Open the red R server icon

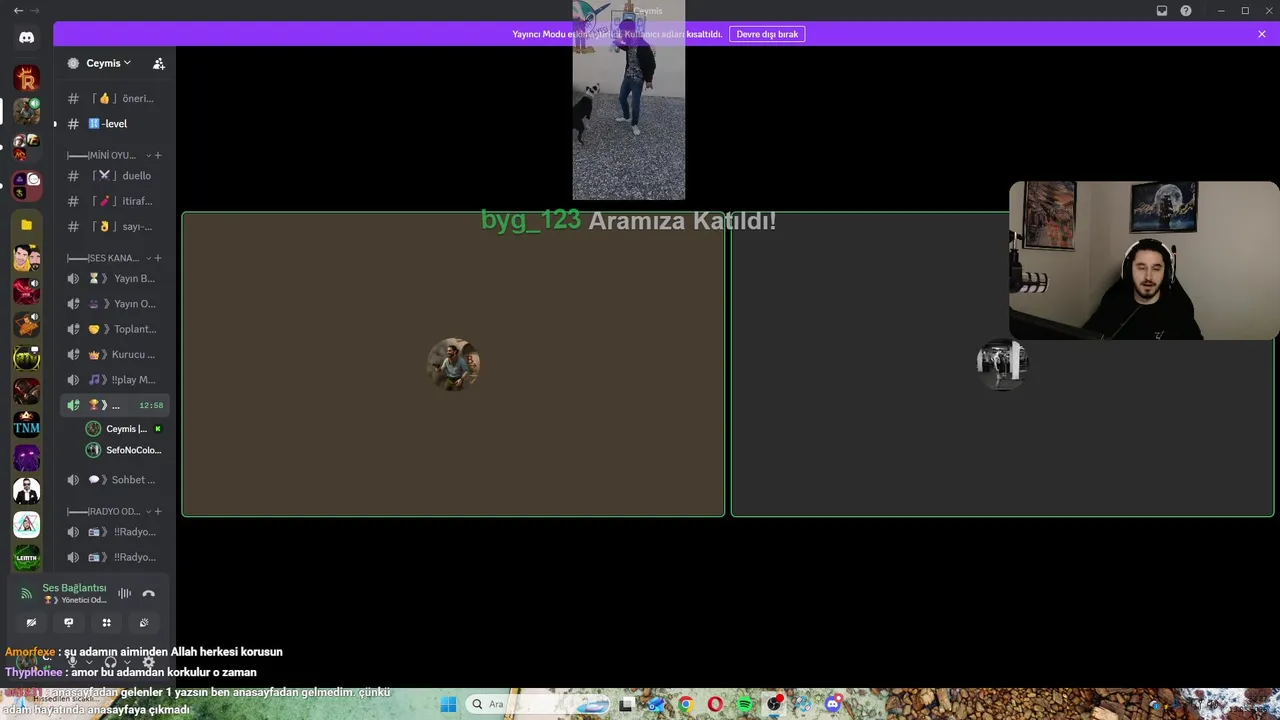(27, 78)
